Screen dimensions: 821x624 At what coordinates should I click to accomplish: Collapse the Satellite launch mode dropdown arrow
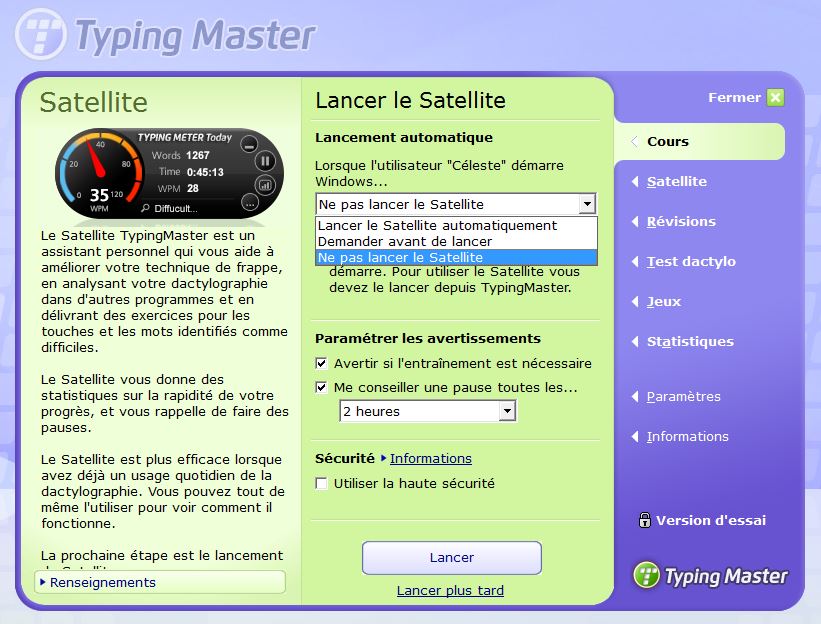pyautogui.click(x=587, y=204)
